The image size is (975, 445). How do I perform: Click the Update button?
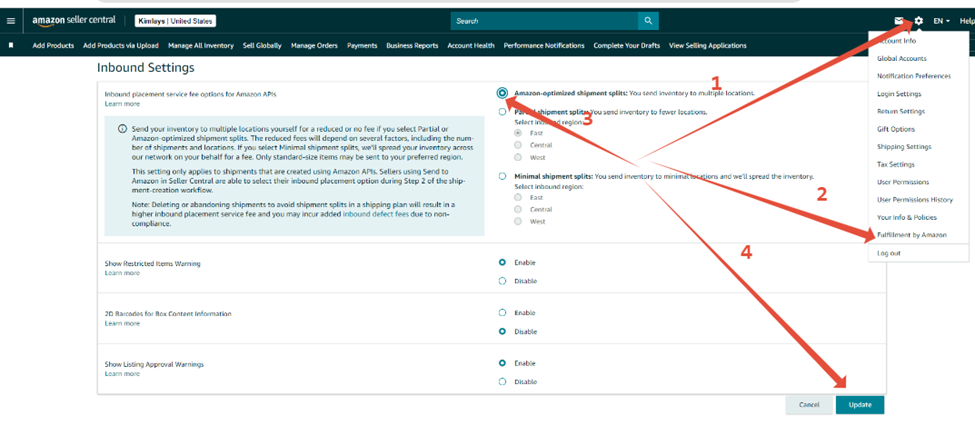pos(860,405)
